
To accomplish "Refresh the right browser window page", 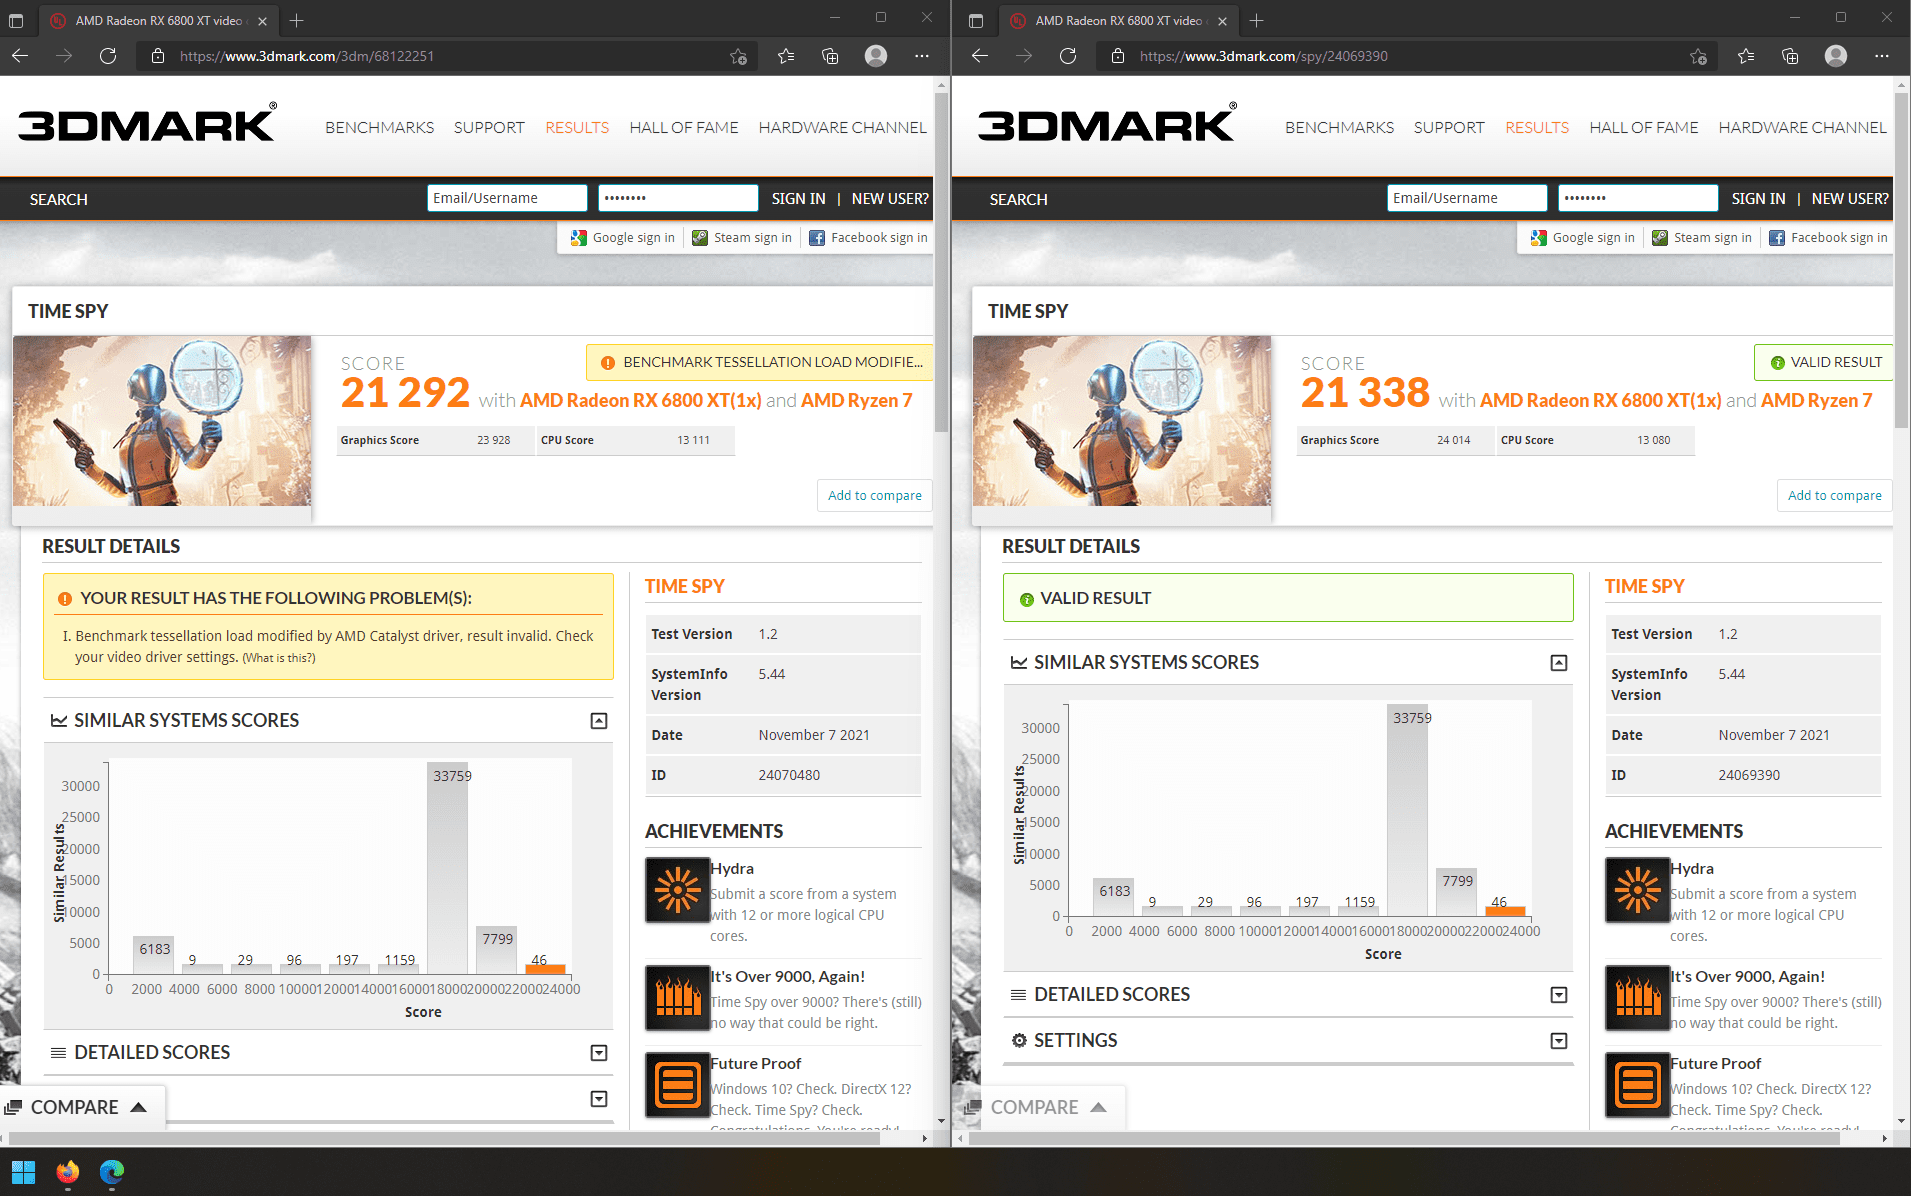I will click(1068, 56).
